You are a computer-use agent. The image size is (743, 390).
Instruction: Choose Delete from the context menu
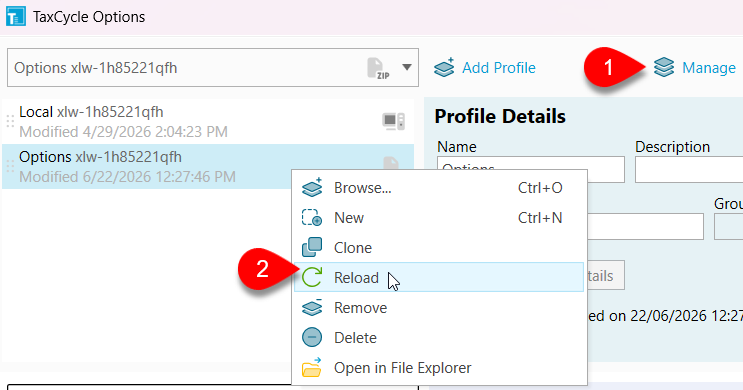[x=439, y=338]
